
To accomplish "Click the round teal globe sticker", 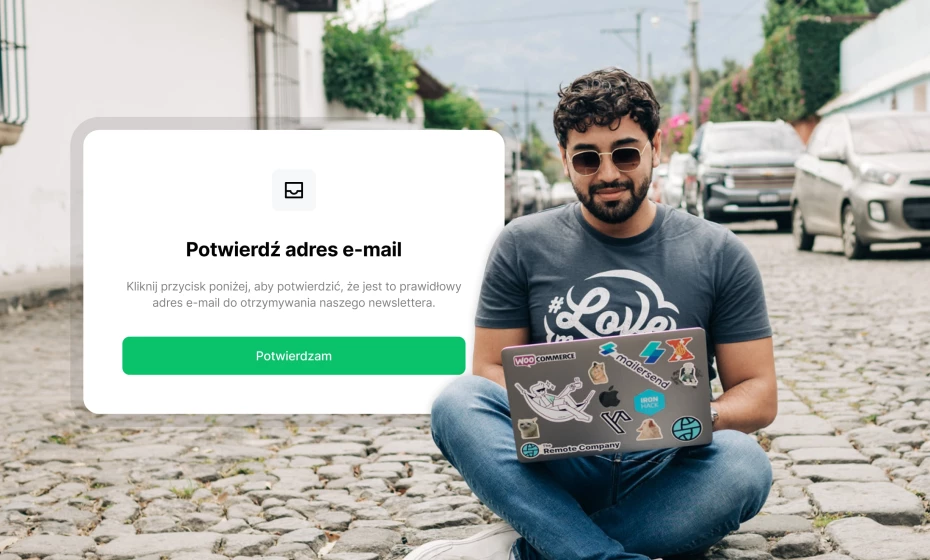I will pyautogui.click(x=686, y=428).
